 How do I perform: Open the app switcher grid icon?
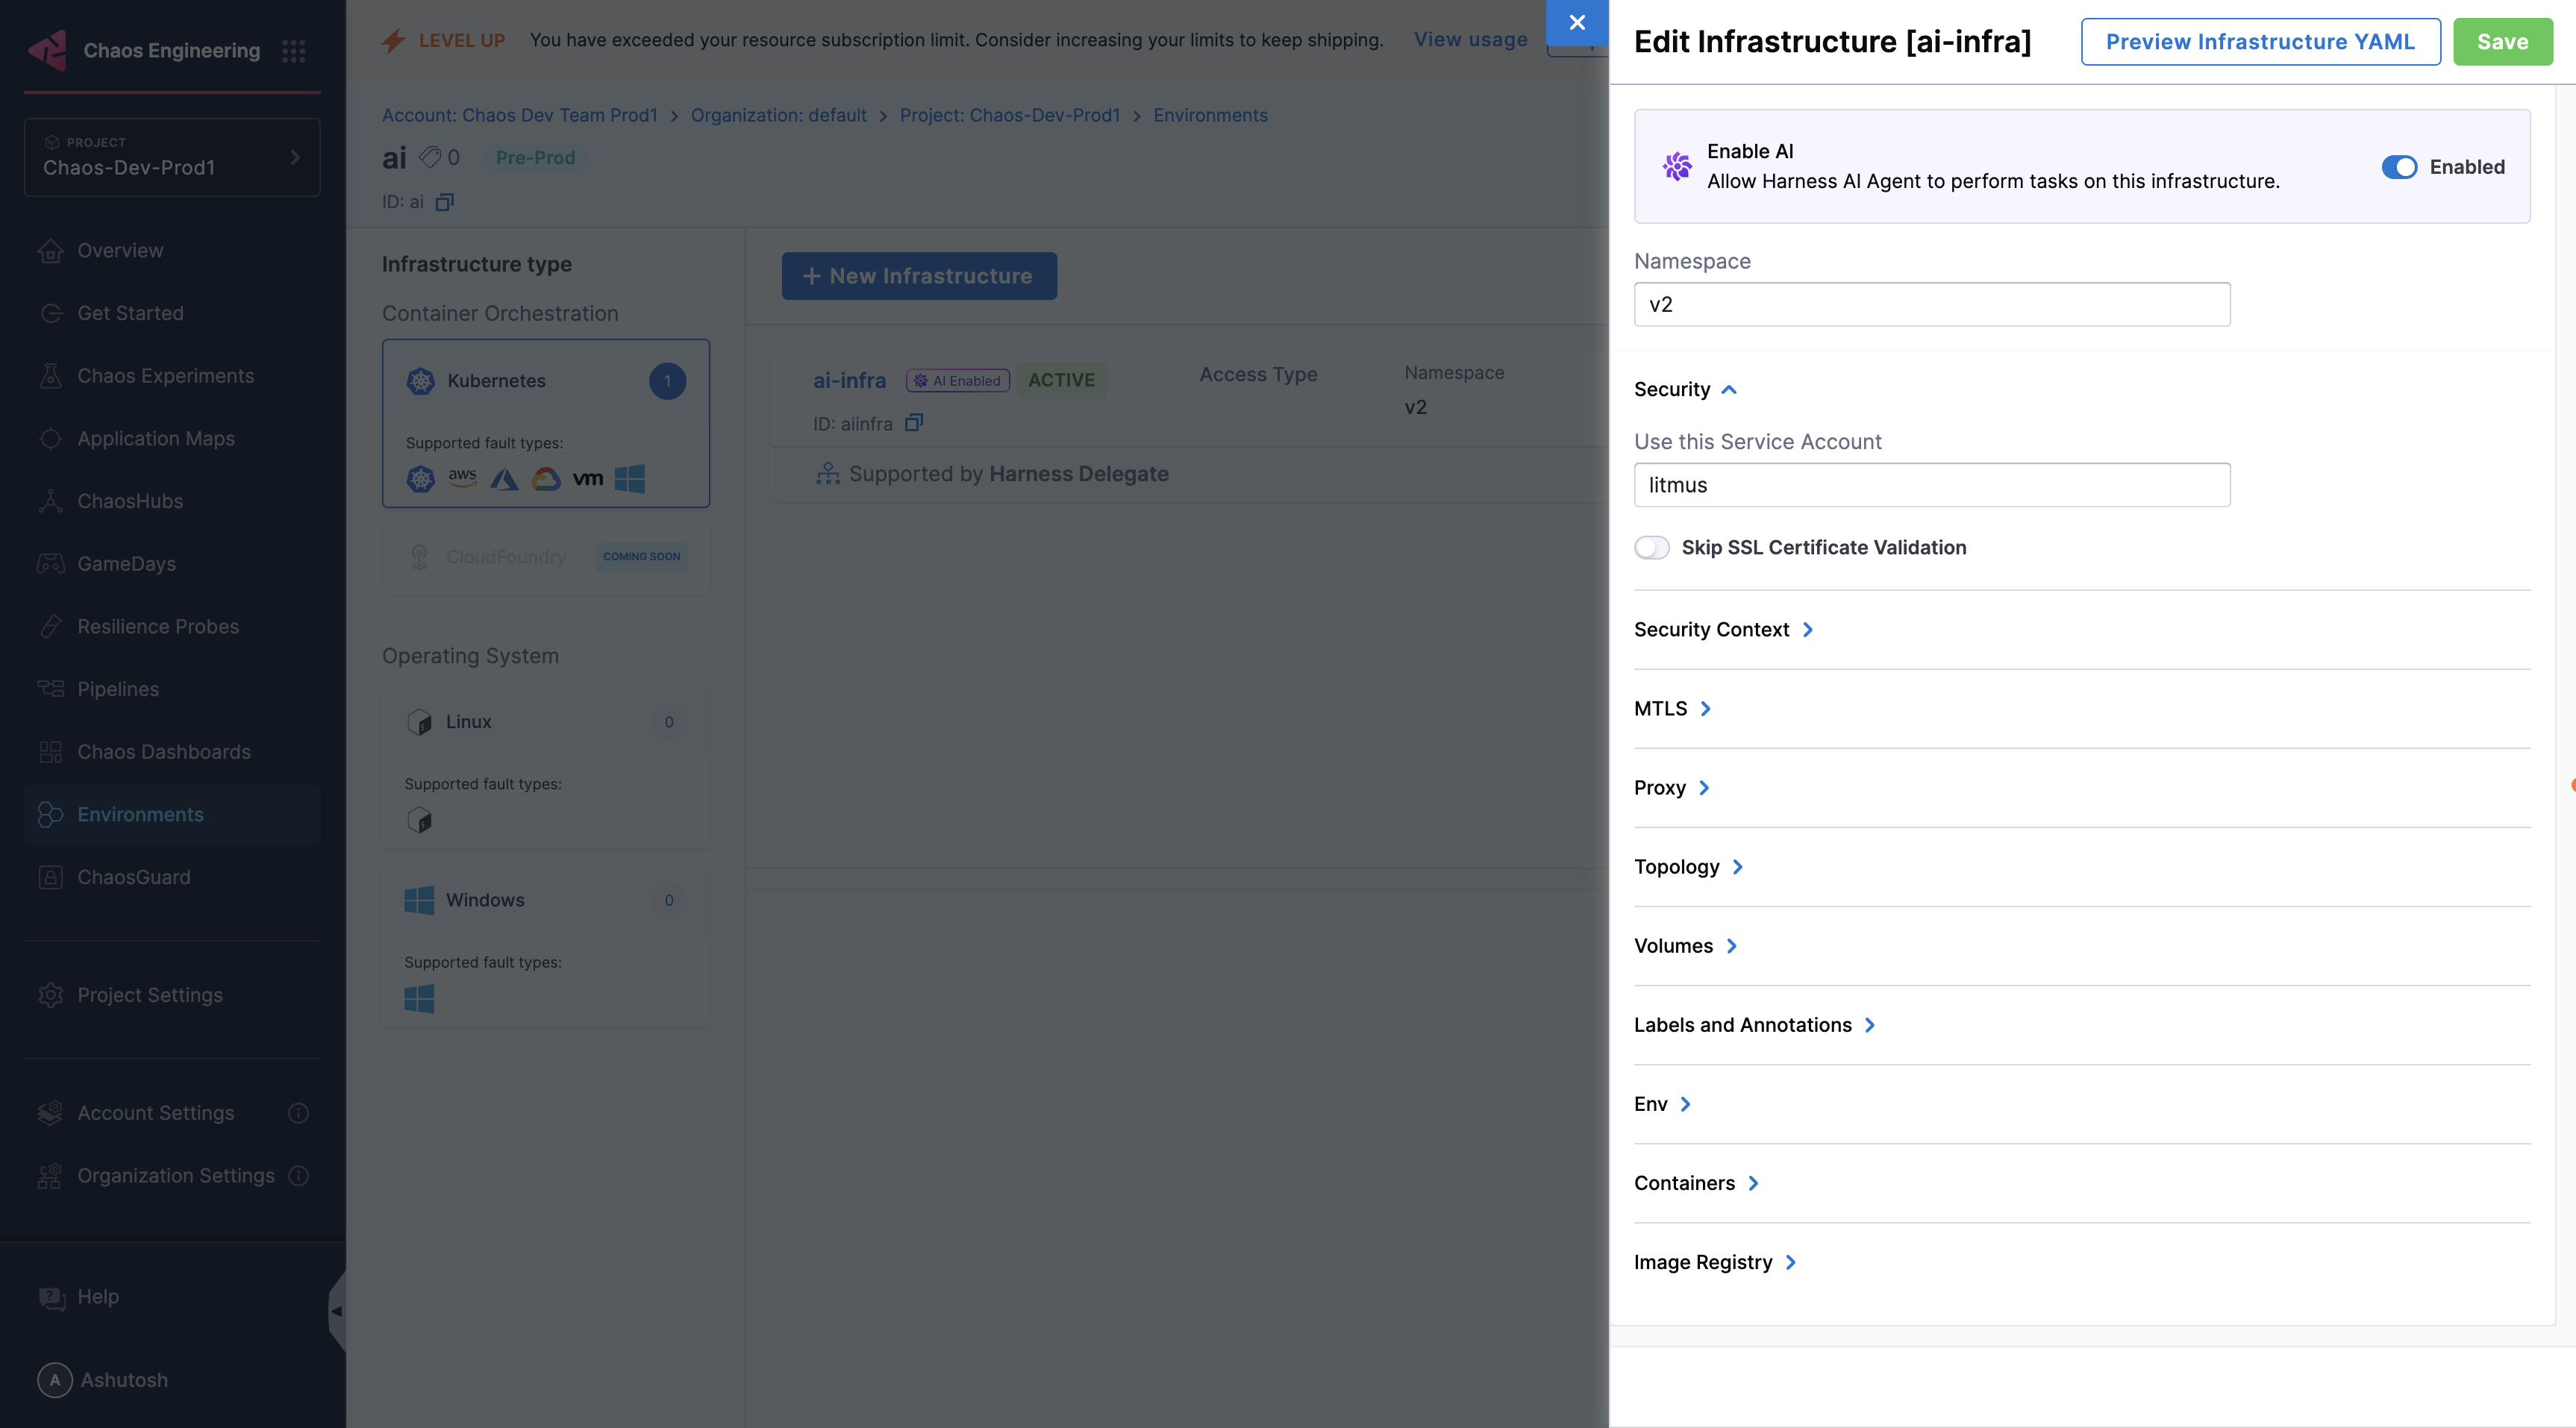[x=294, y=50]
